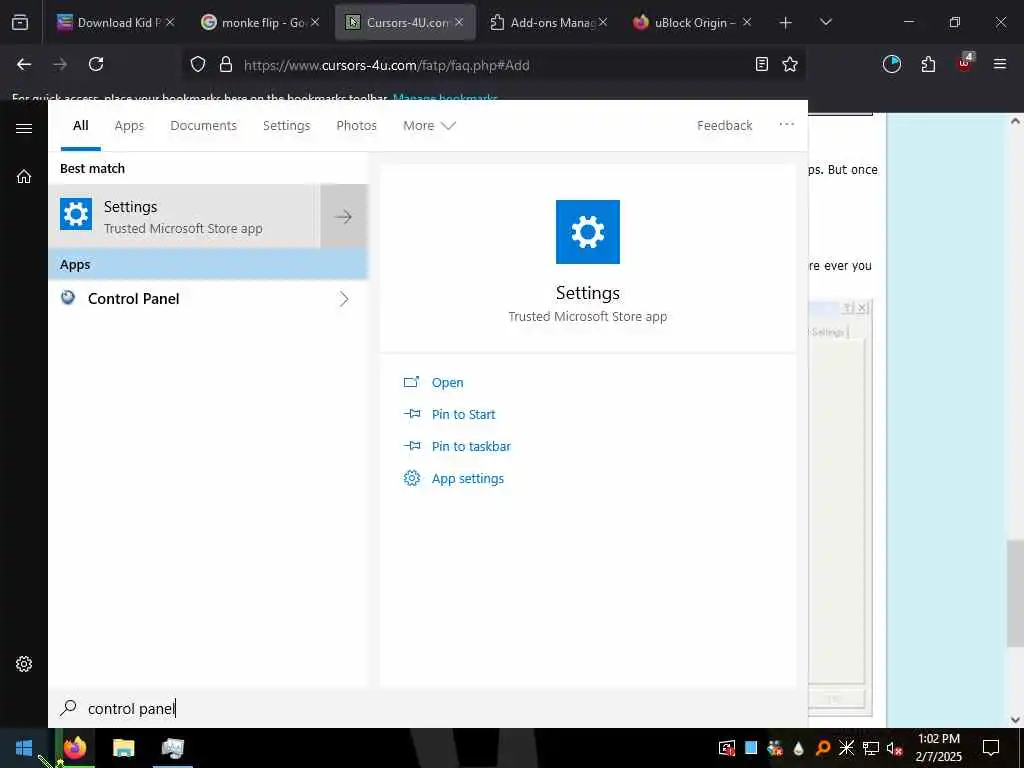Close the monke flip tab
1024x768 pixels.
[315, 22]
